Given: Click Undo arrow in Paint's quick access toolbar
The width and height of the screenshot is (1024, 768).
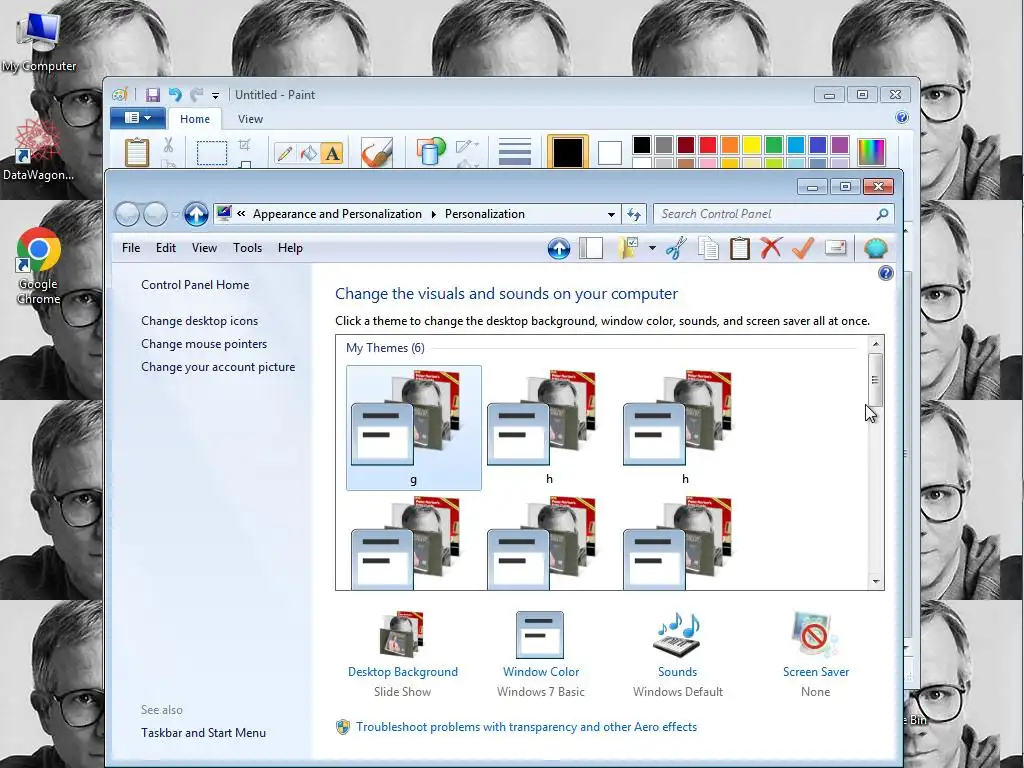Looking at the screenshot, I should pos(175,95).
